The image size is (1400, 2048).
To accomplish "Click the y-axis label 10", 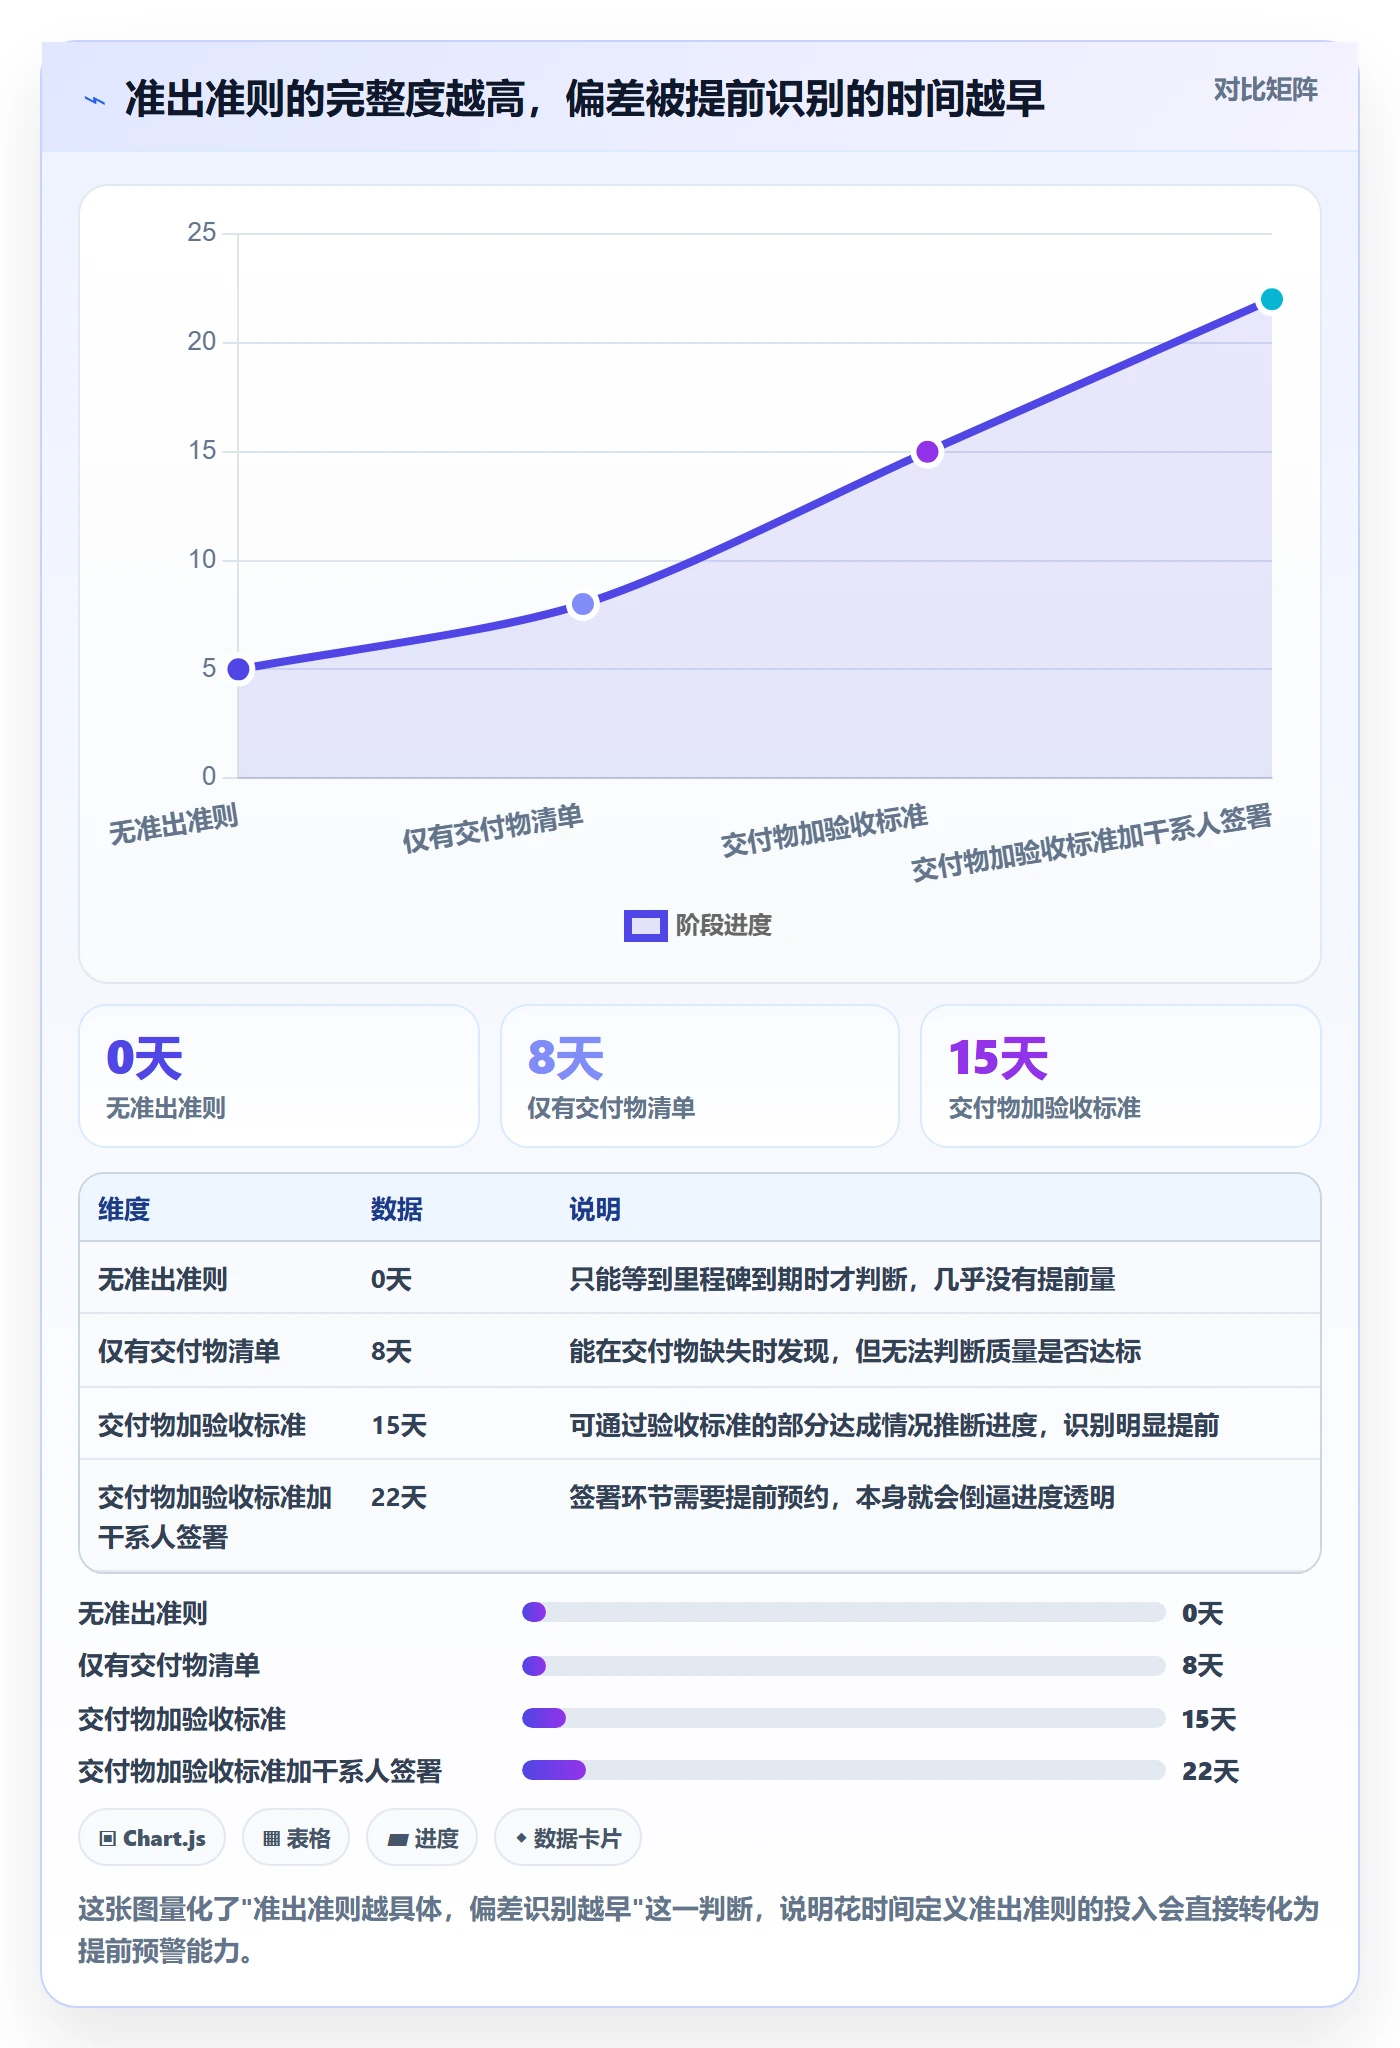I will (x=202, y=560).
